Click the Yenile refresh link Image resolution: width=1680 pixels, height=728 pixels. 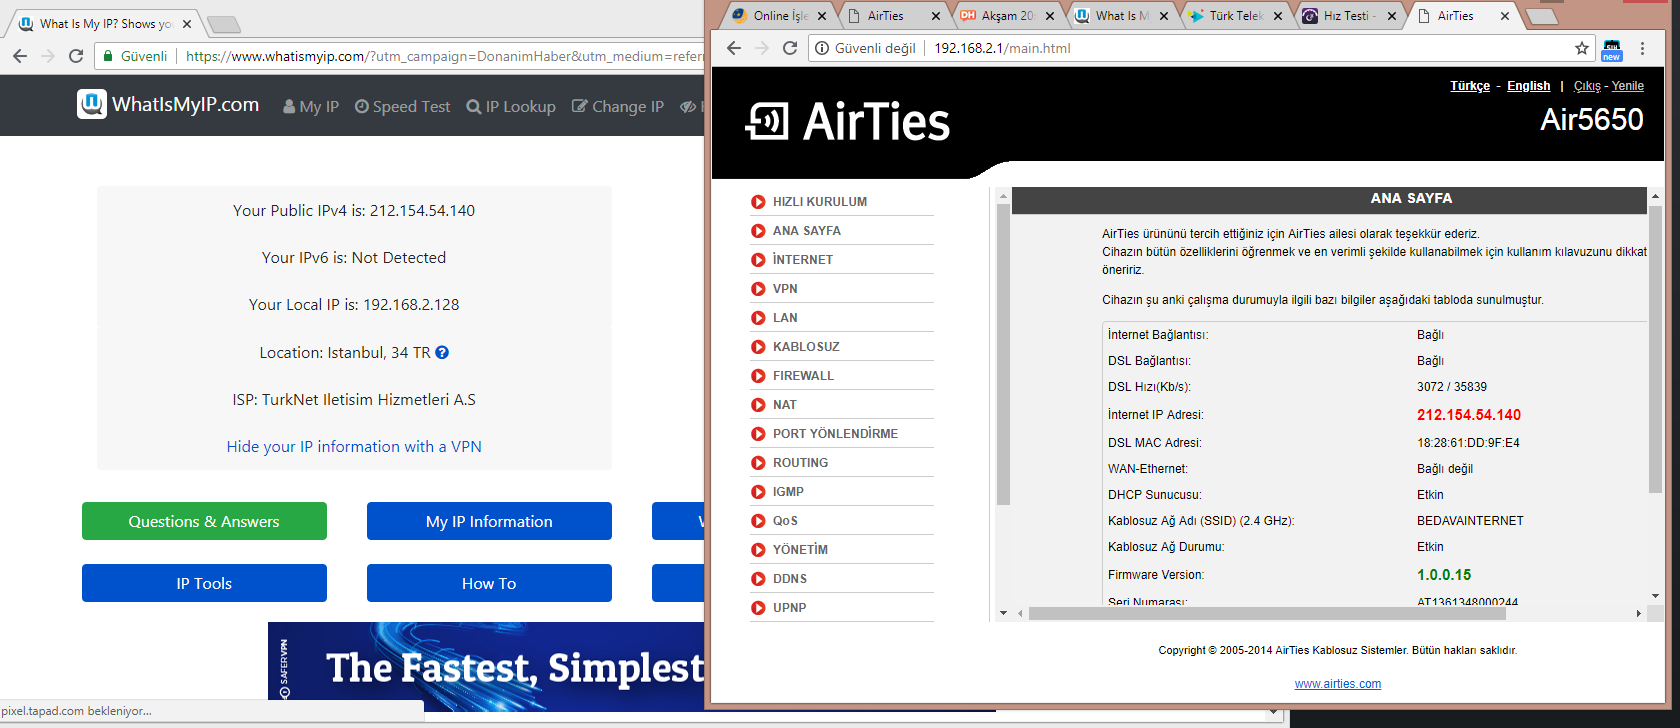click(x=1628, y=86)
